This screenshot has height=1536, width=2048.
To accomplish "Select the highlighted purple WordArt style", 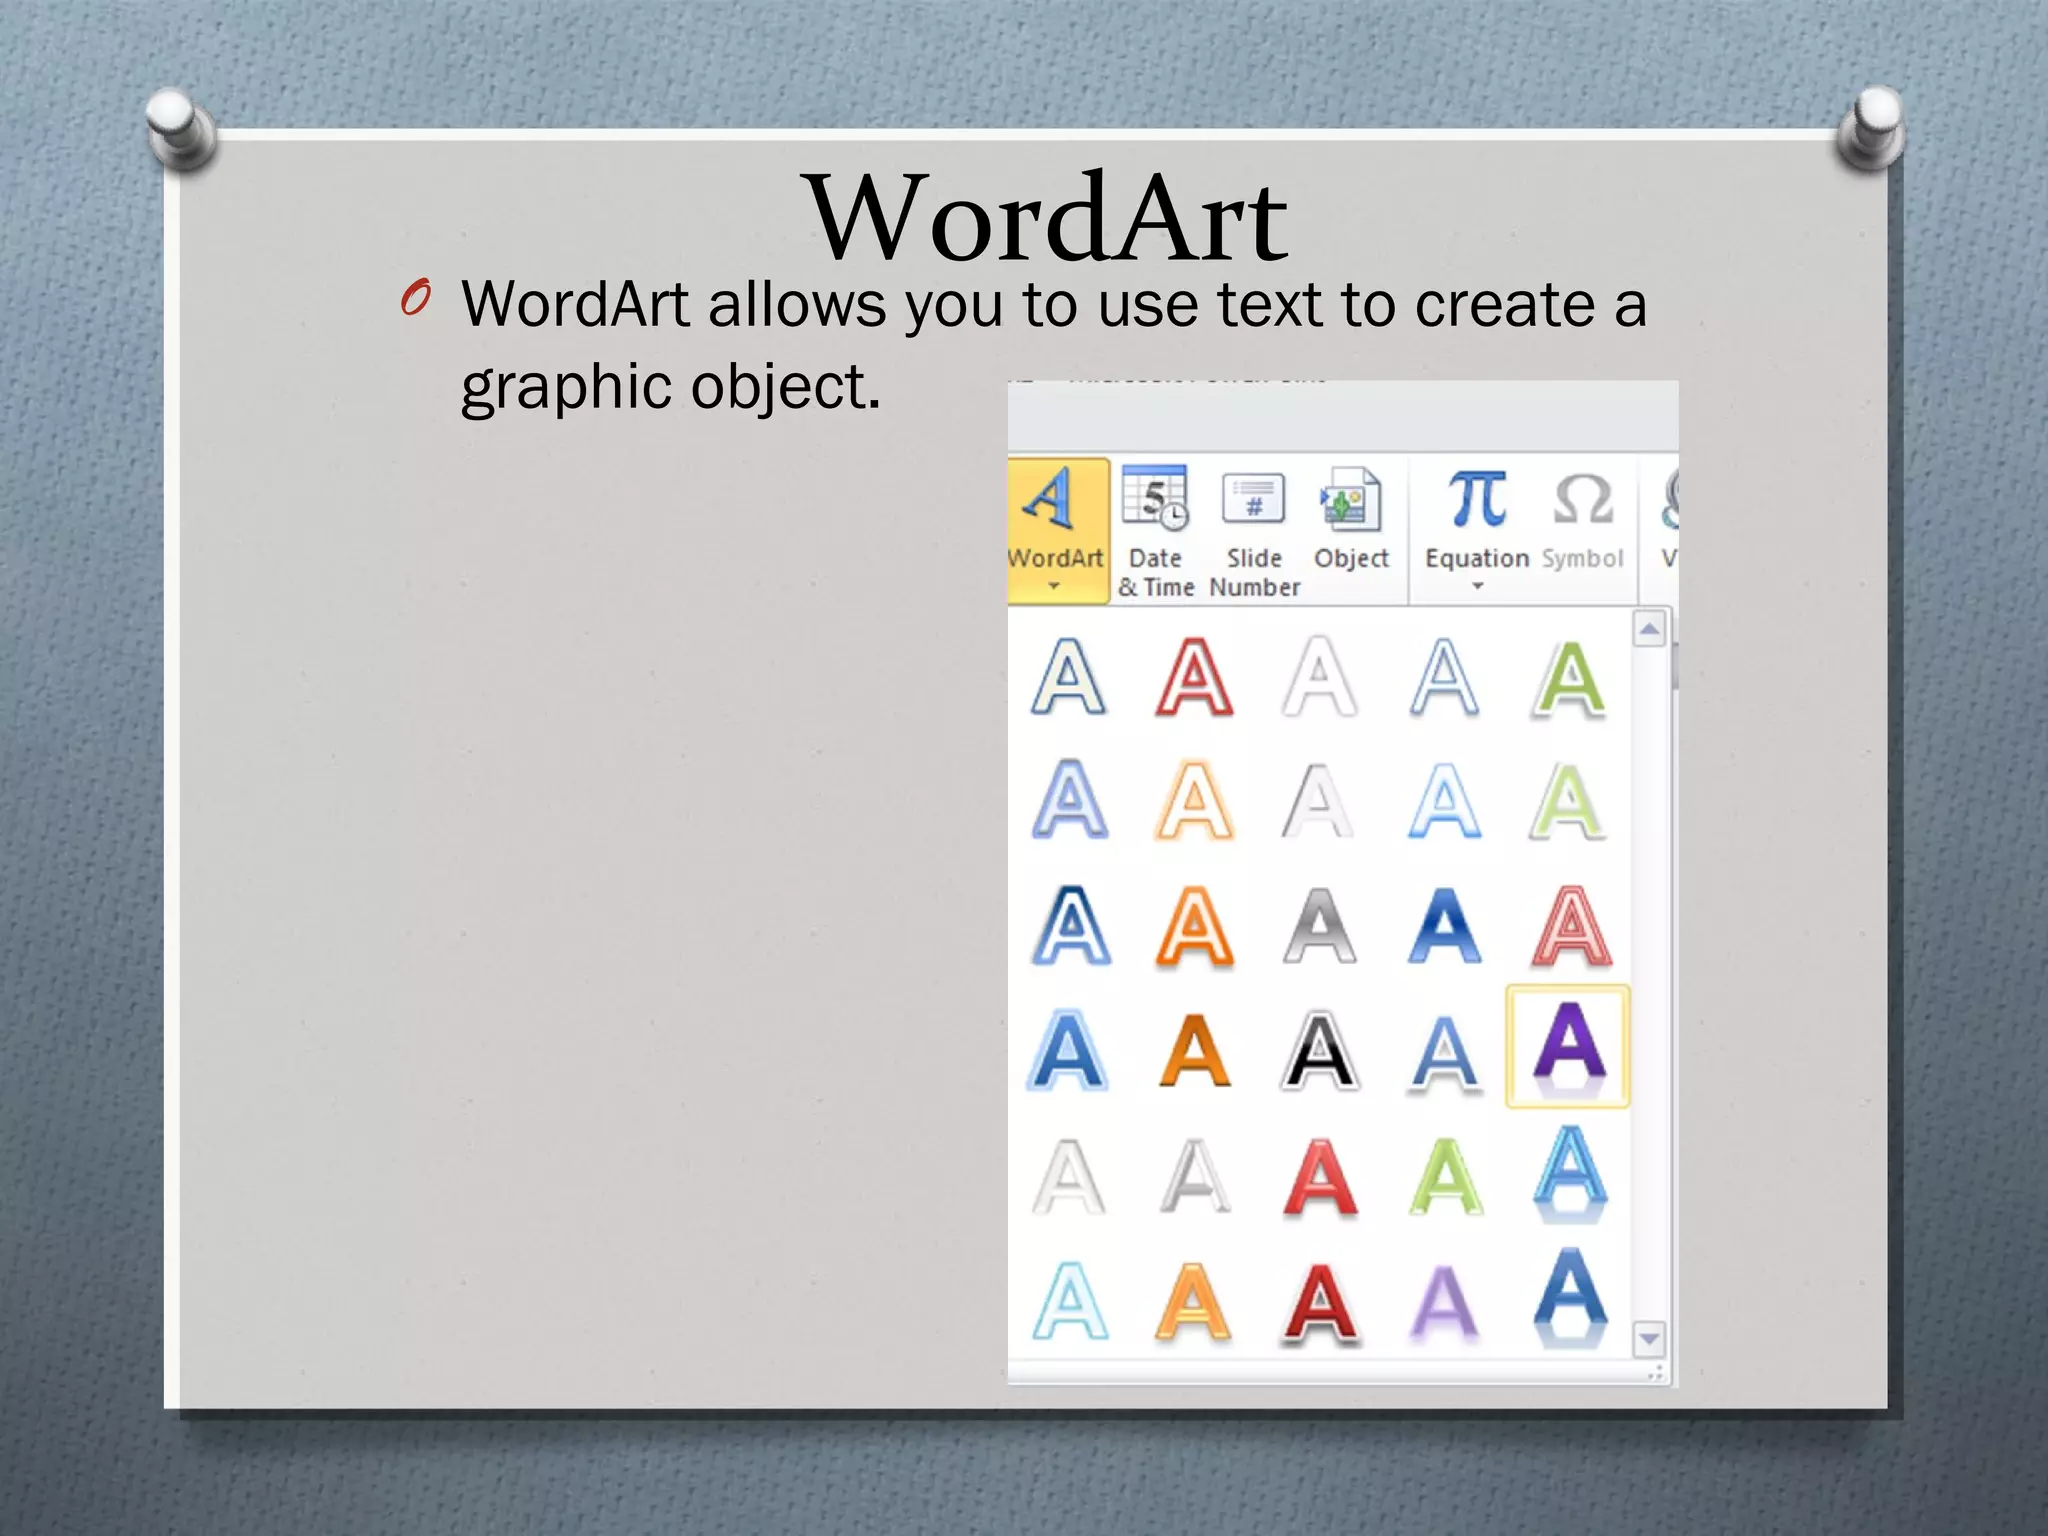I will click(1568, 1047).
